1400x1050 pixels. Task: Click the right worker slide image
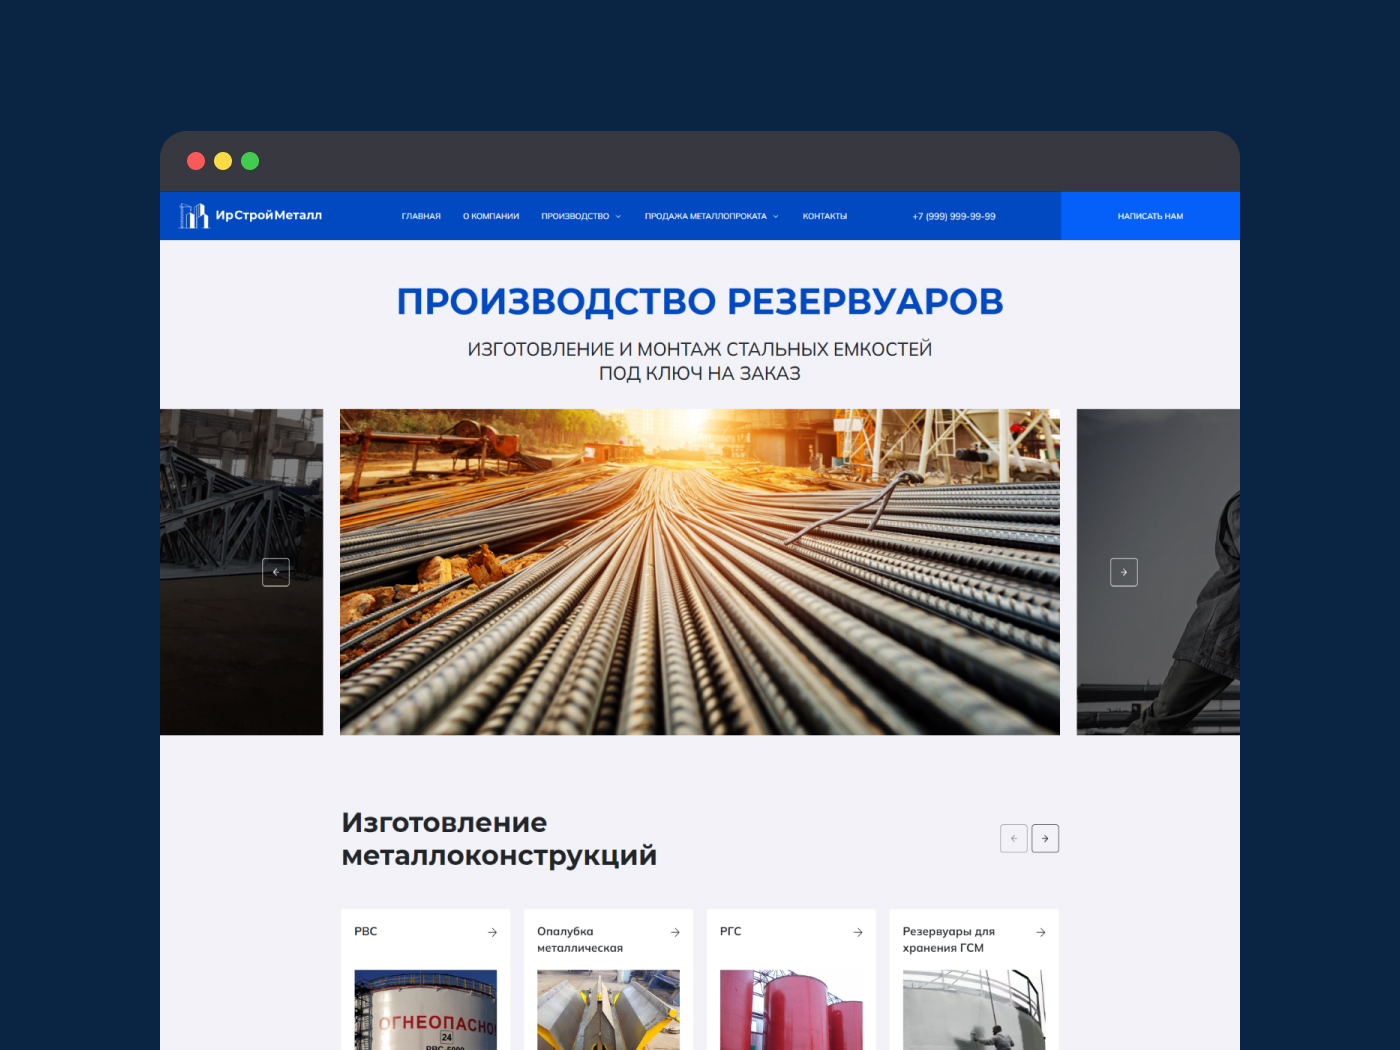pyautogui.click(x=1158, y=572)
